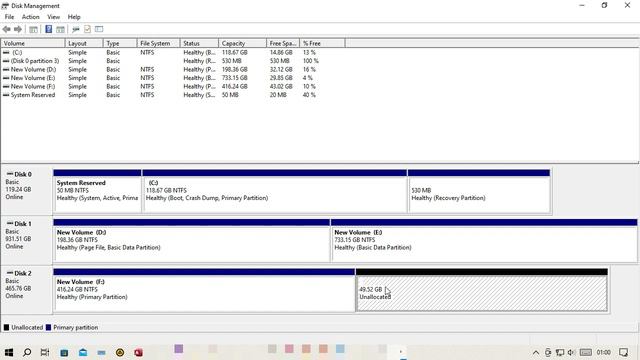
Task: Click the 01:00 taskbar clock
Action: 603,352
